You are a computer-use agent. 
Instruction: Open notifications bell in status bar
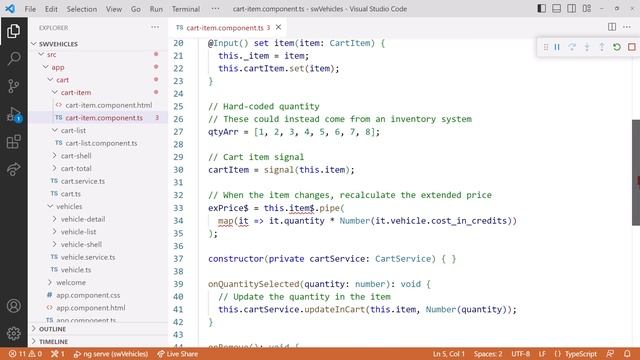[x=627, y=354]
